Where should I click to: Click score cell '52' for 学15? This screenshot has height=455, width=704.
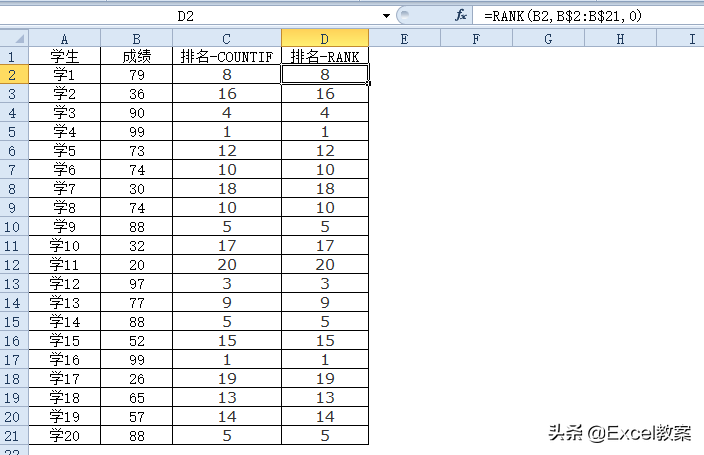[x=136, y=340]
